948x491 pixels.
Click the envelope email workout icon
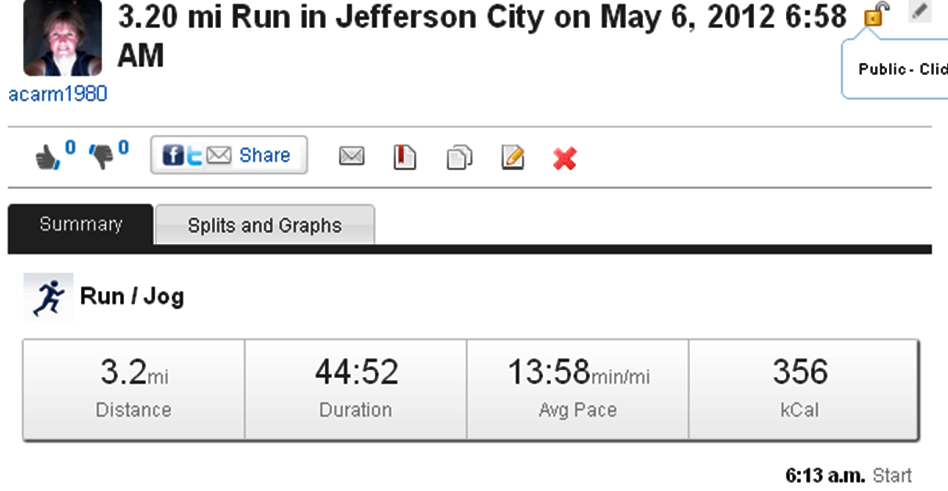pos(352,157)
